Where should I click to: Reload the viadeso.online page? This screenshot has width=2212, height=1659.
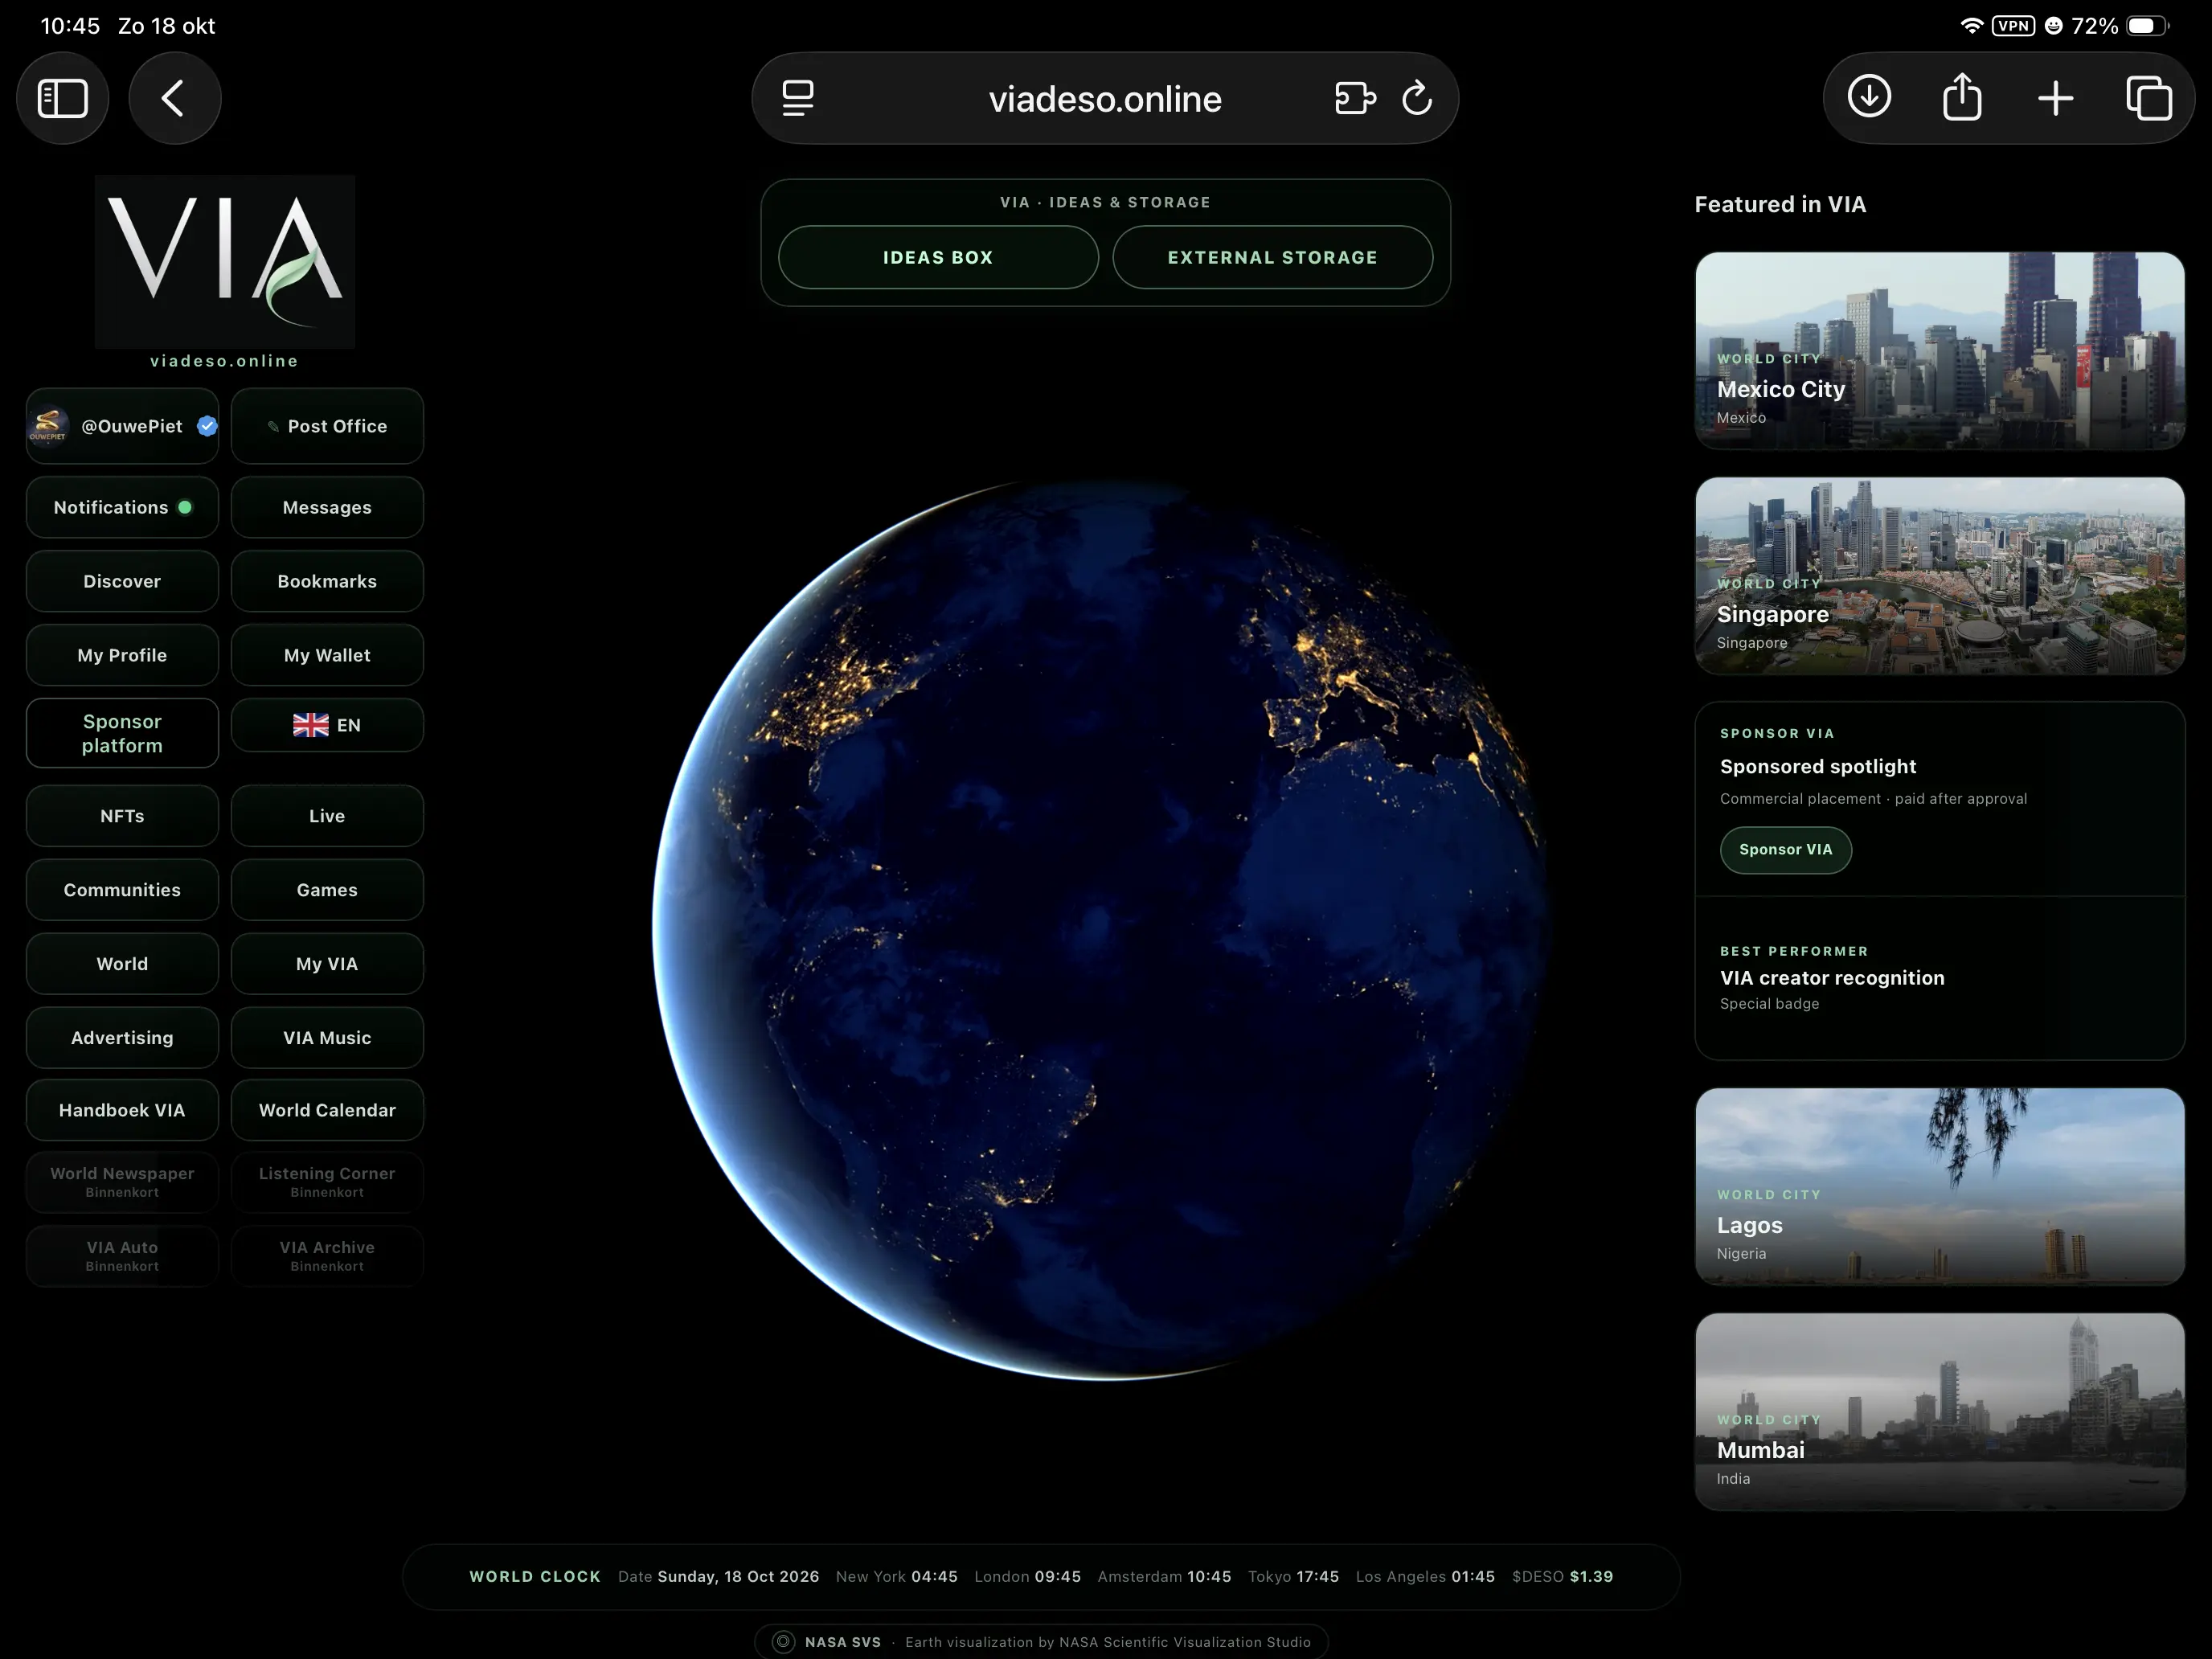coord(1417,98)
